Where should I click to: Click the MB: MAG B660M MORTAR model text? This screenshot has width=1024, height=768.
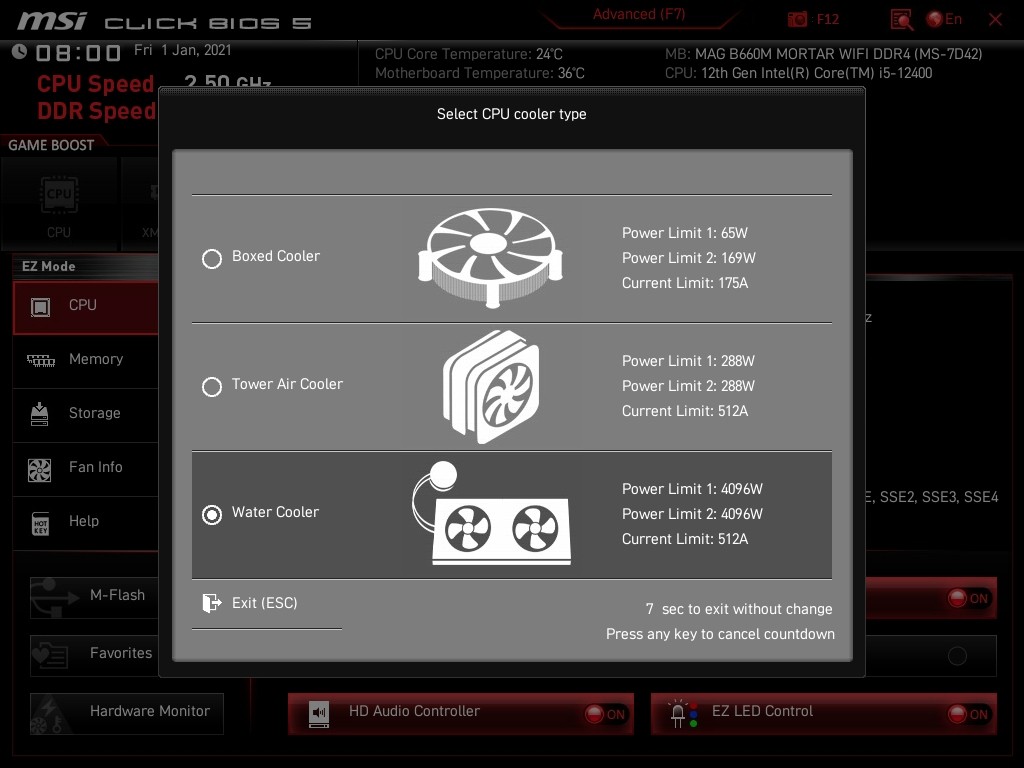point(824,54)
